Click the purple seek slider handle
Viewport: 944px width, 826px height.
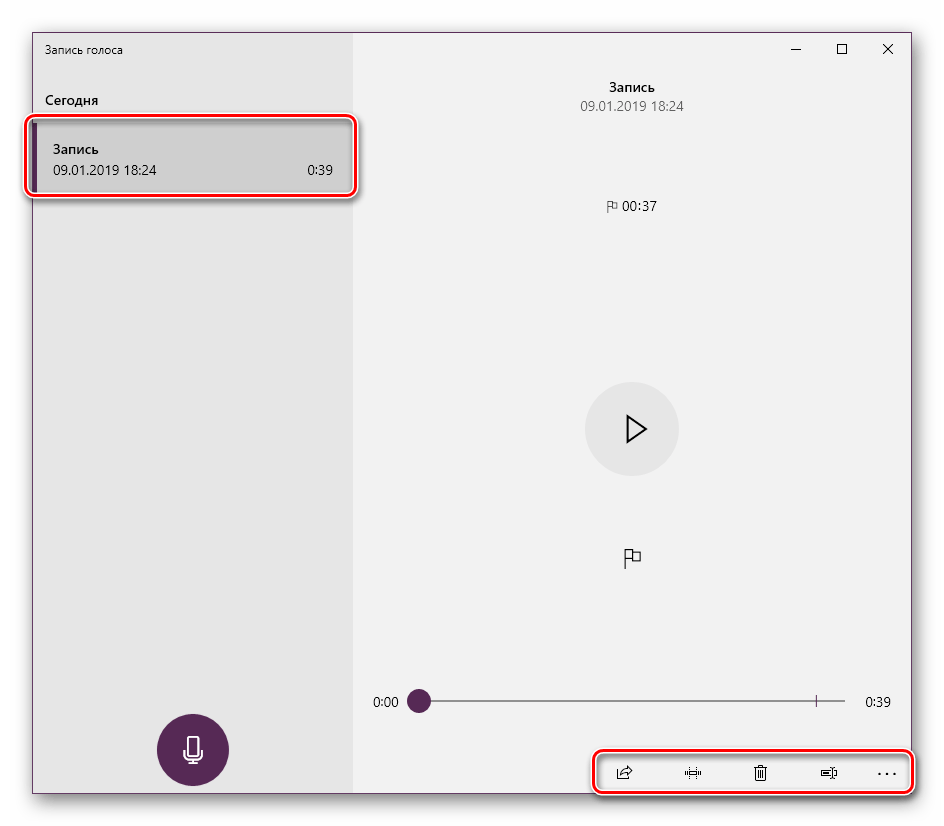419,701
